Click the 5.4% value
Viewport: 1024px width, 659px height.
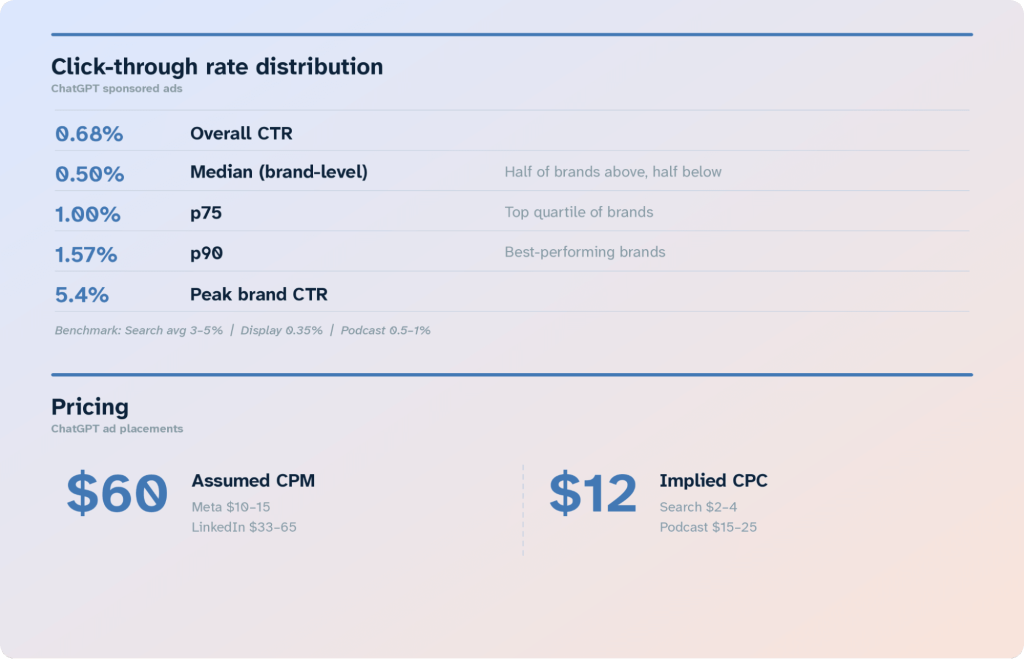pyautogui.click(x=82, y=295)
